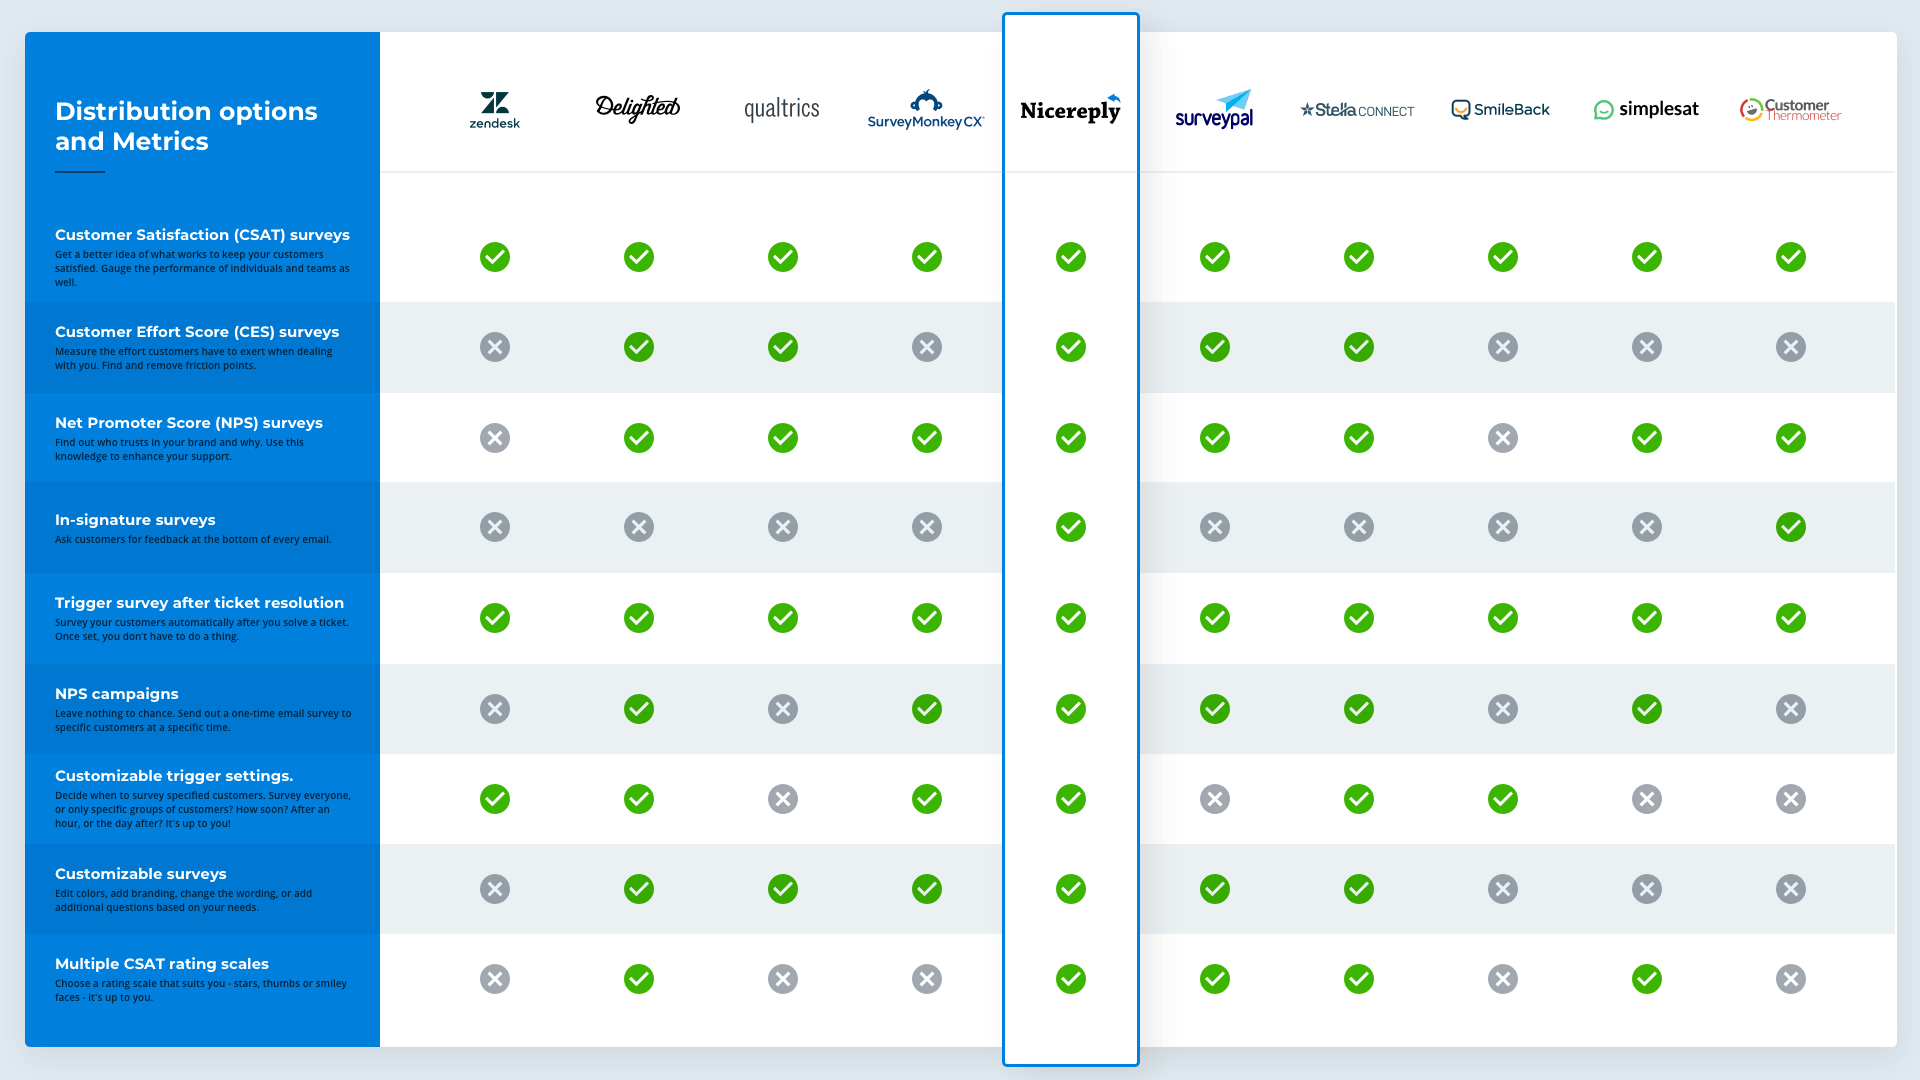Toggle SmileBack NPS surveys support checkmark
This screenshot has height=1080, width=1920.
point(1502,436)
